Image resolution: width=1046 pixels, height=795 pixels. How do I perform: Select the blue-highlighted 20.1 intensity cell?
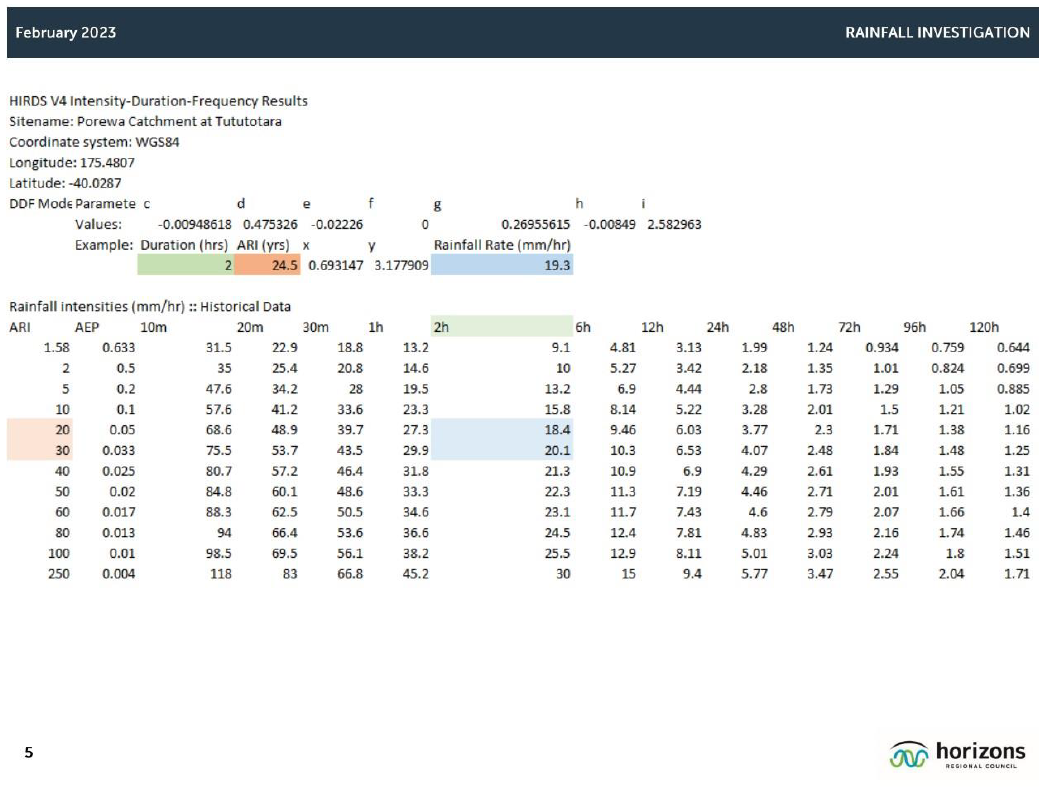[501, 450]
